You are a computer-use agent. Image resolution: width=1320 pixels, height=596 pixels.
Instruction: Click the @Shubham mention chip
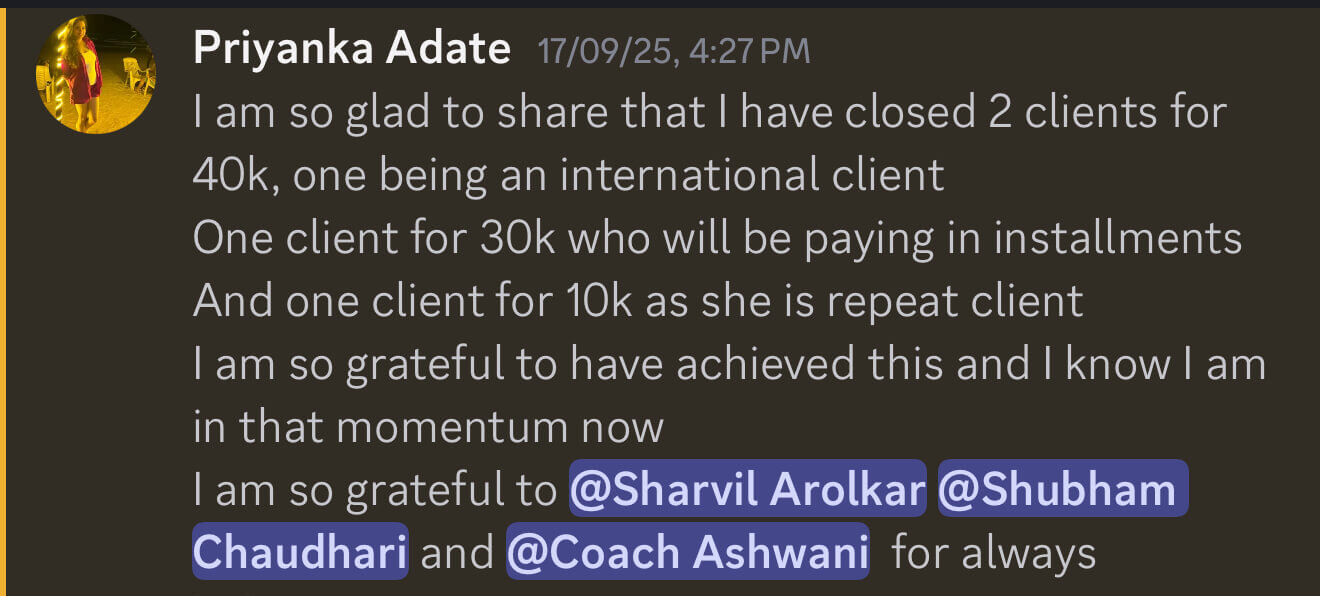pos(1062,489)
